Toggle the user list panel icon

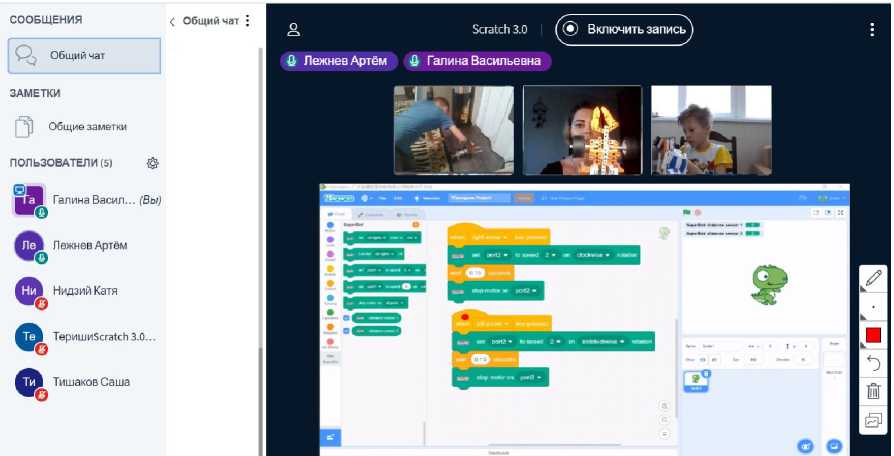click(294, 30)
